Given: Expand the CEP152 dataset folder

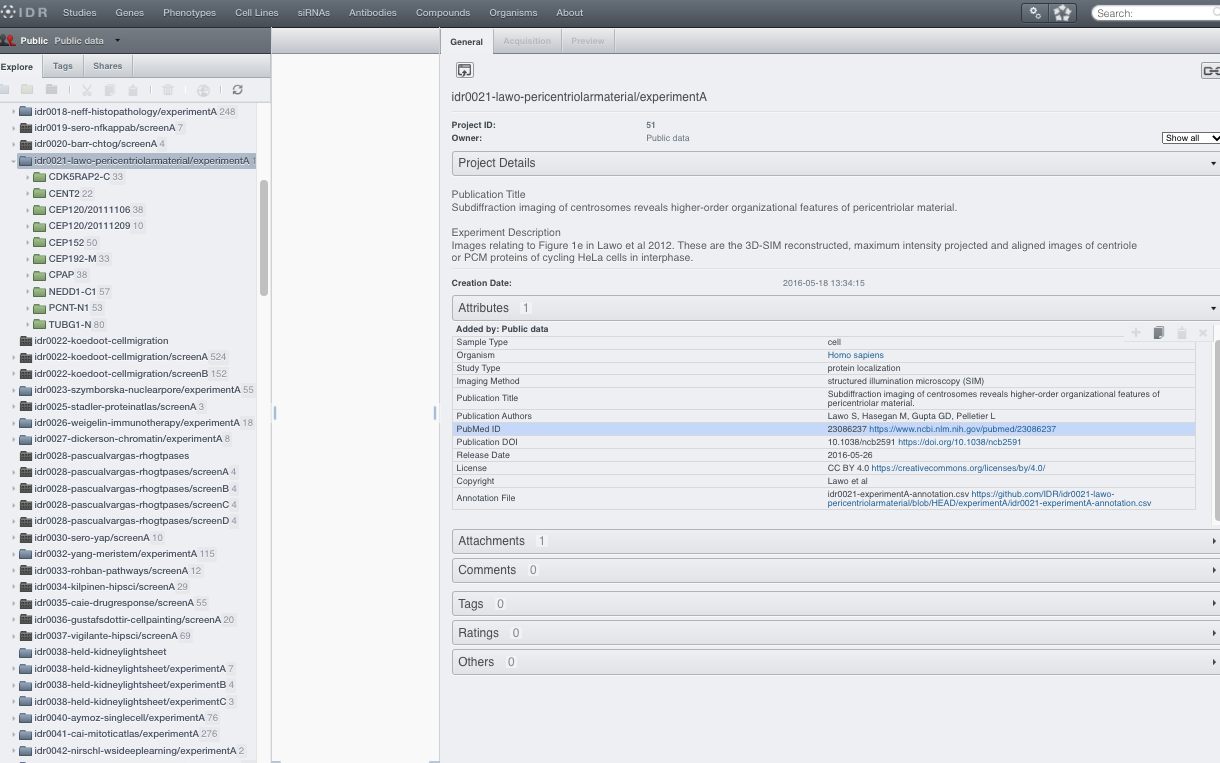Looking at the screenshot, I should click(28, 243).
